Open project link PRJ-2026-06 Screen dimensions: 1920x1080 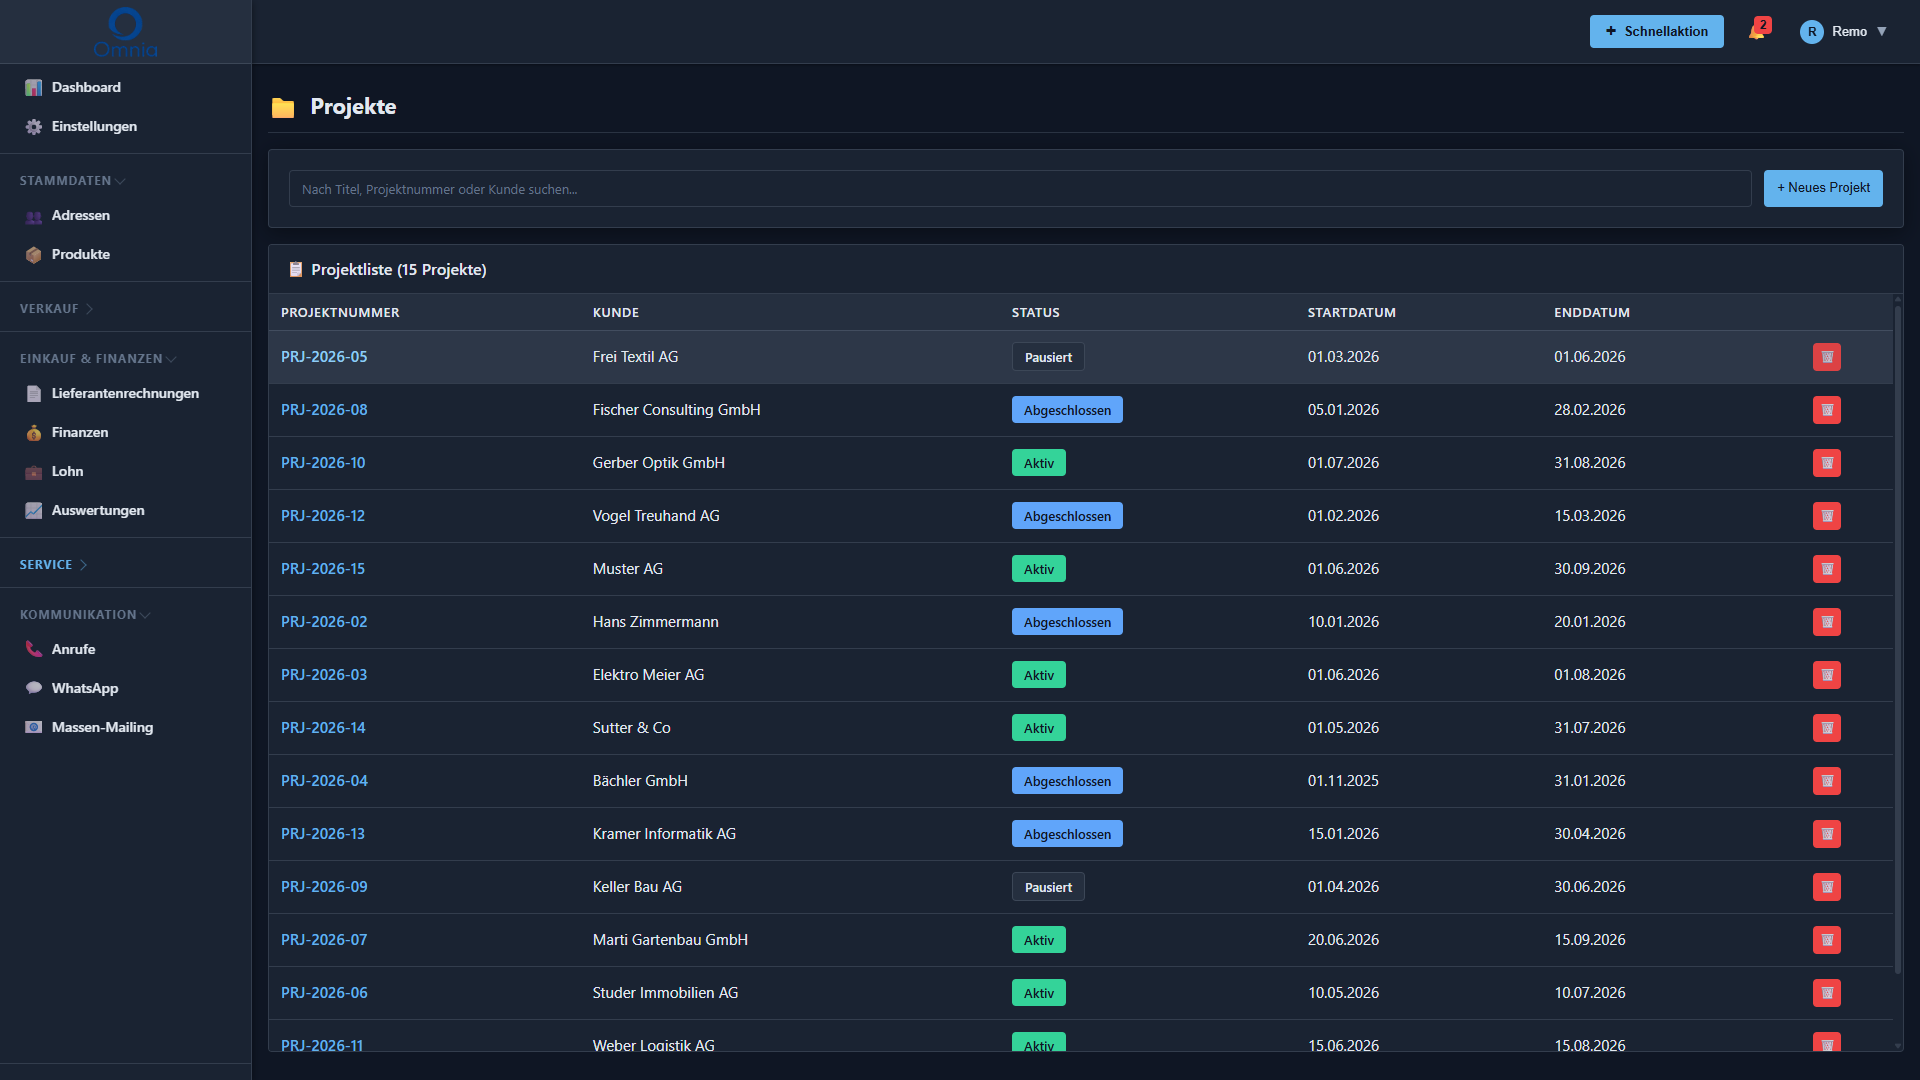click(x=324, y=993)
